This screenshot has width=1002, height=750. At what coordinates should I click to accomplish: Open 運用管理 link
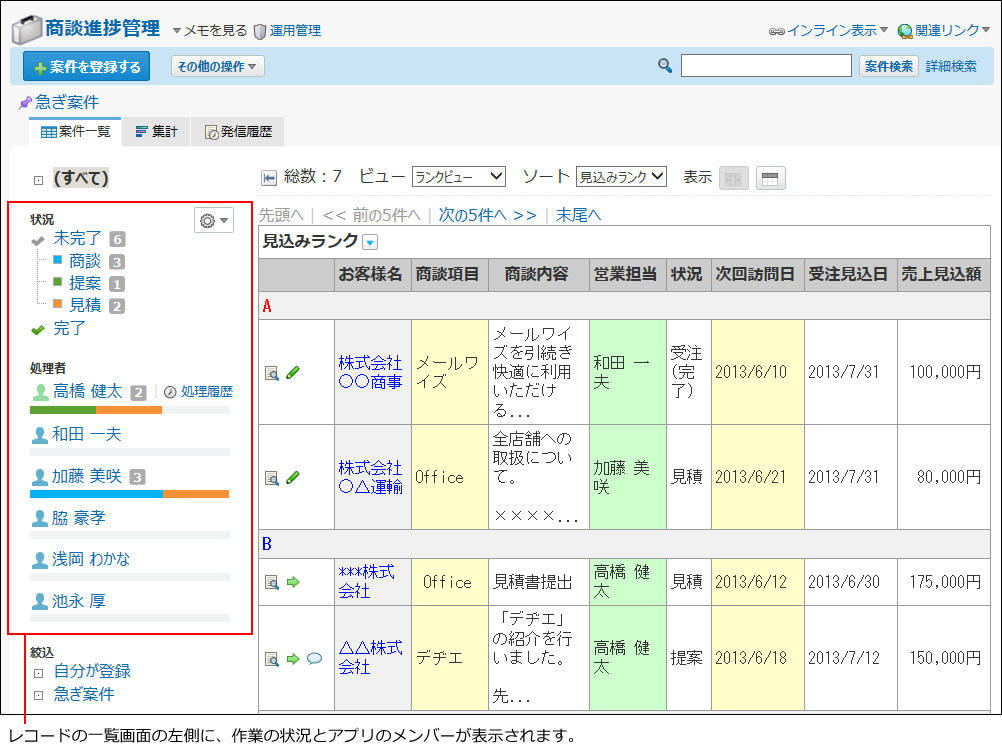295,31
